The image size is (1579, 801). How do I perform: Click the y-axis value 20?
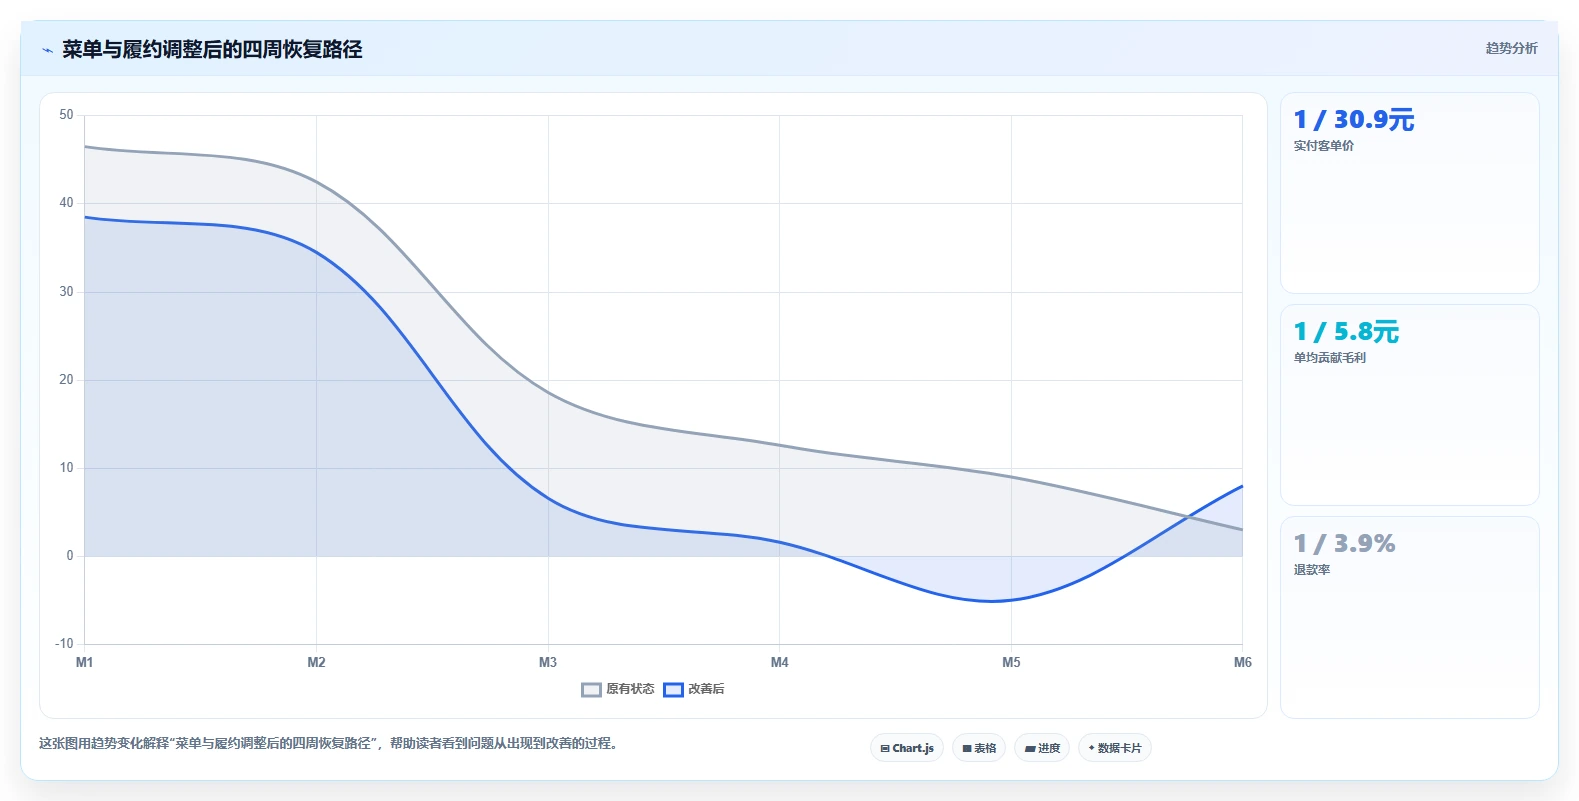tap(66, 380)
